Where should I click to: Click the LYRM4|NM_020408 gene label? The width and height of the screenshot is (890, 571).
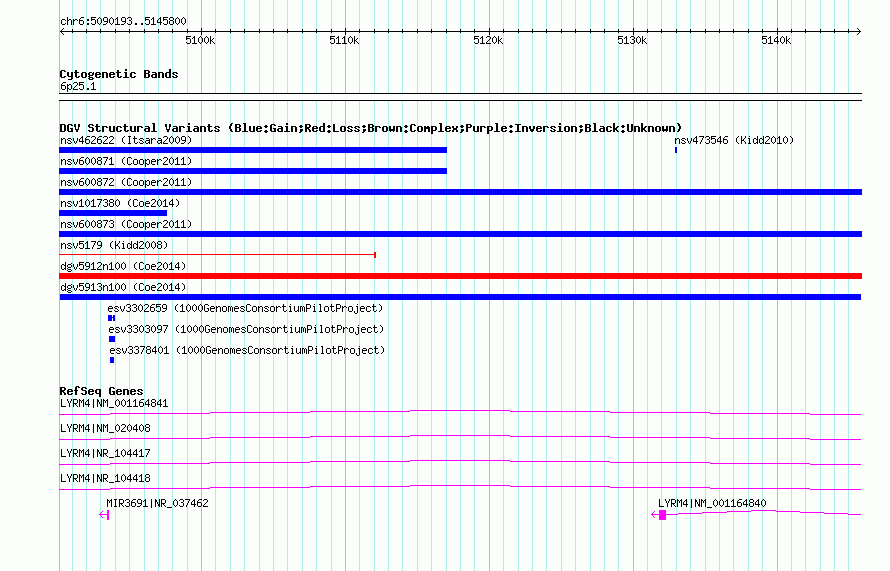click(x=105, y=429)
